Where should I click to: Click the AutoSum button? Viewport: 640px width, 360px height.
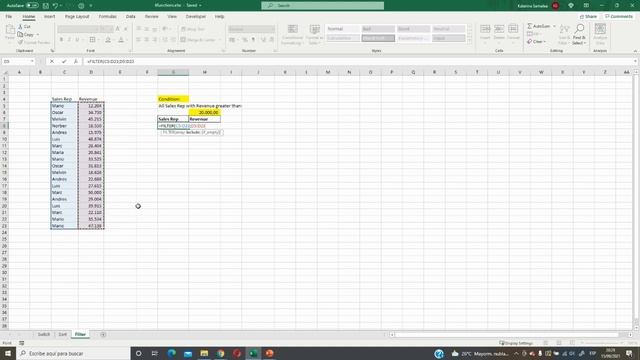tap(539, 26)
